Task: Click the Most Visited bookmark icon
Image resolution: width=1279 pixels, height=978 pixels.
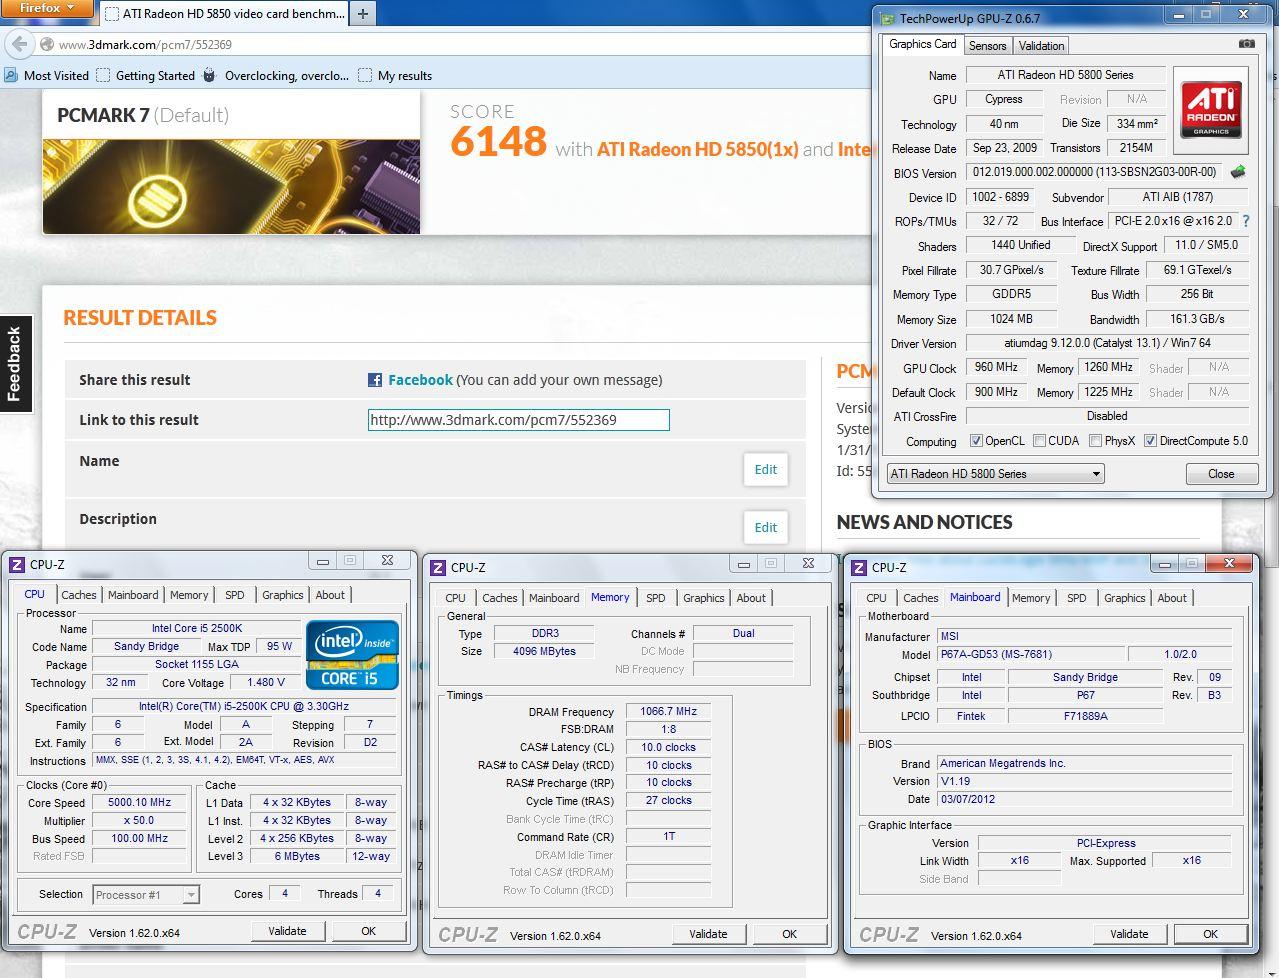Action: 11,75
